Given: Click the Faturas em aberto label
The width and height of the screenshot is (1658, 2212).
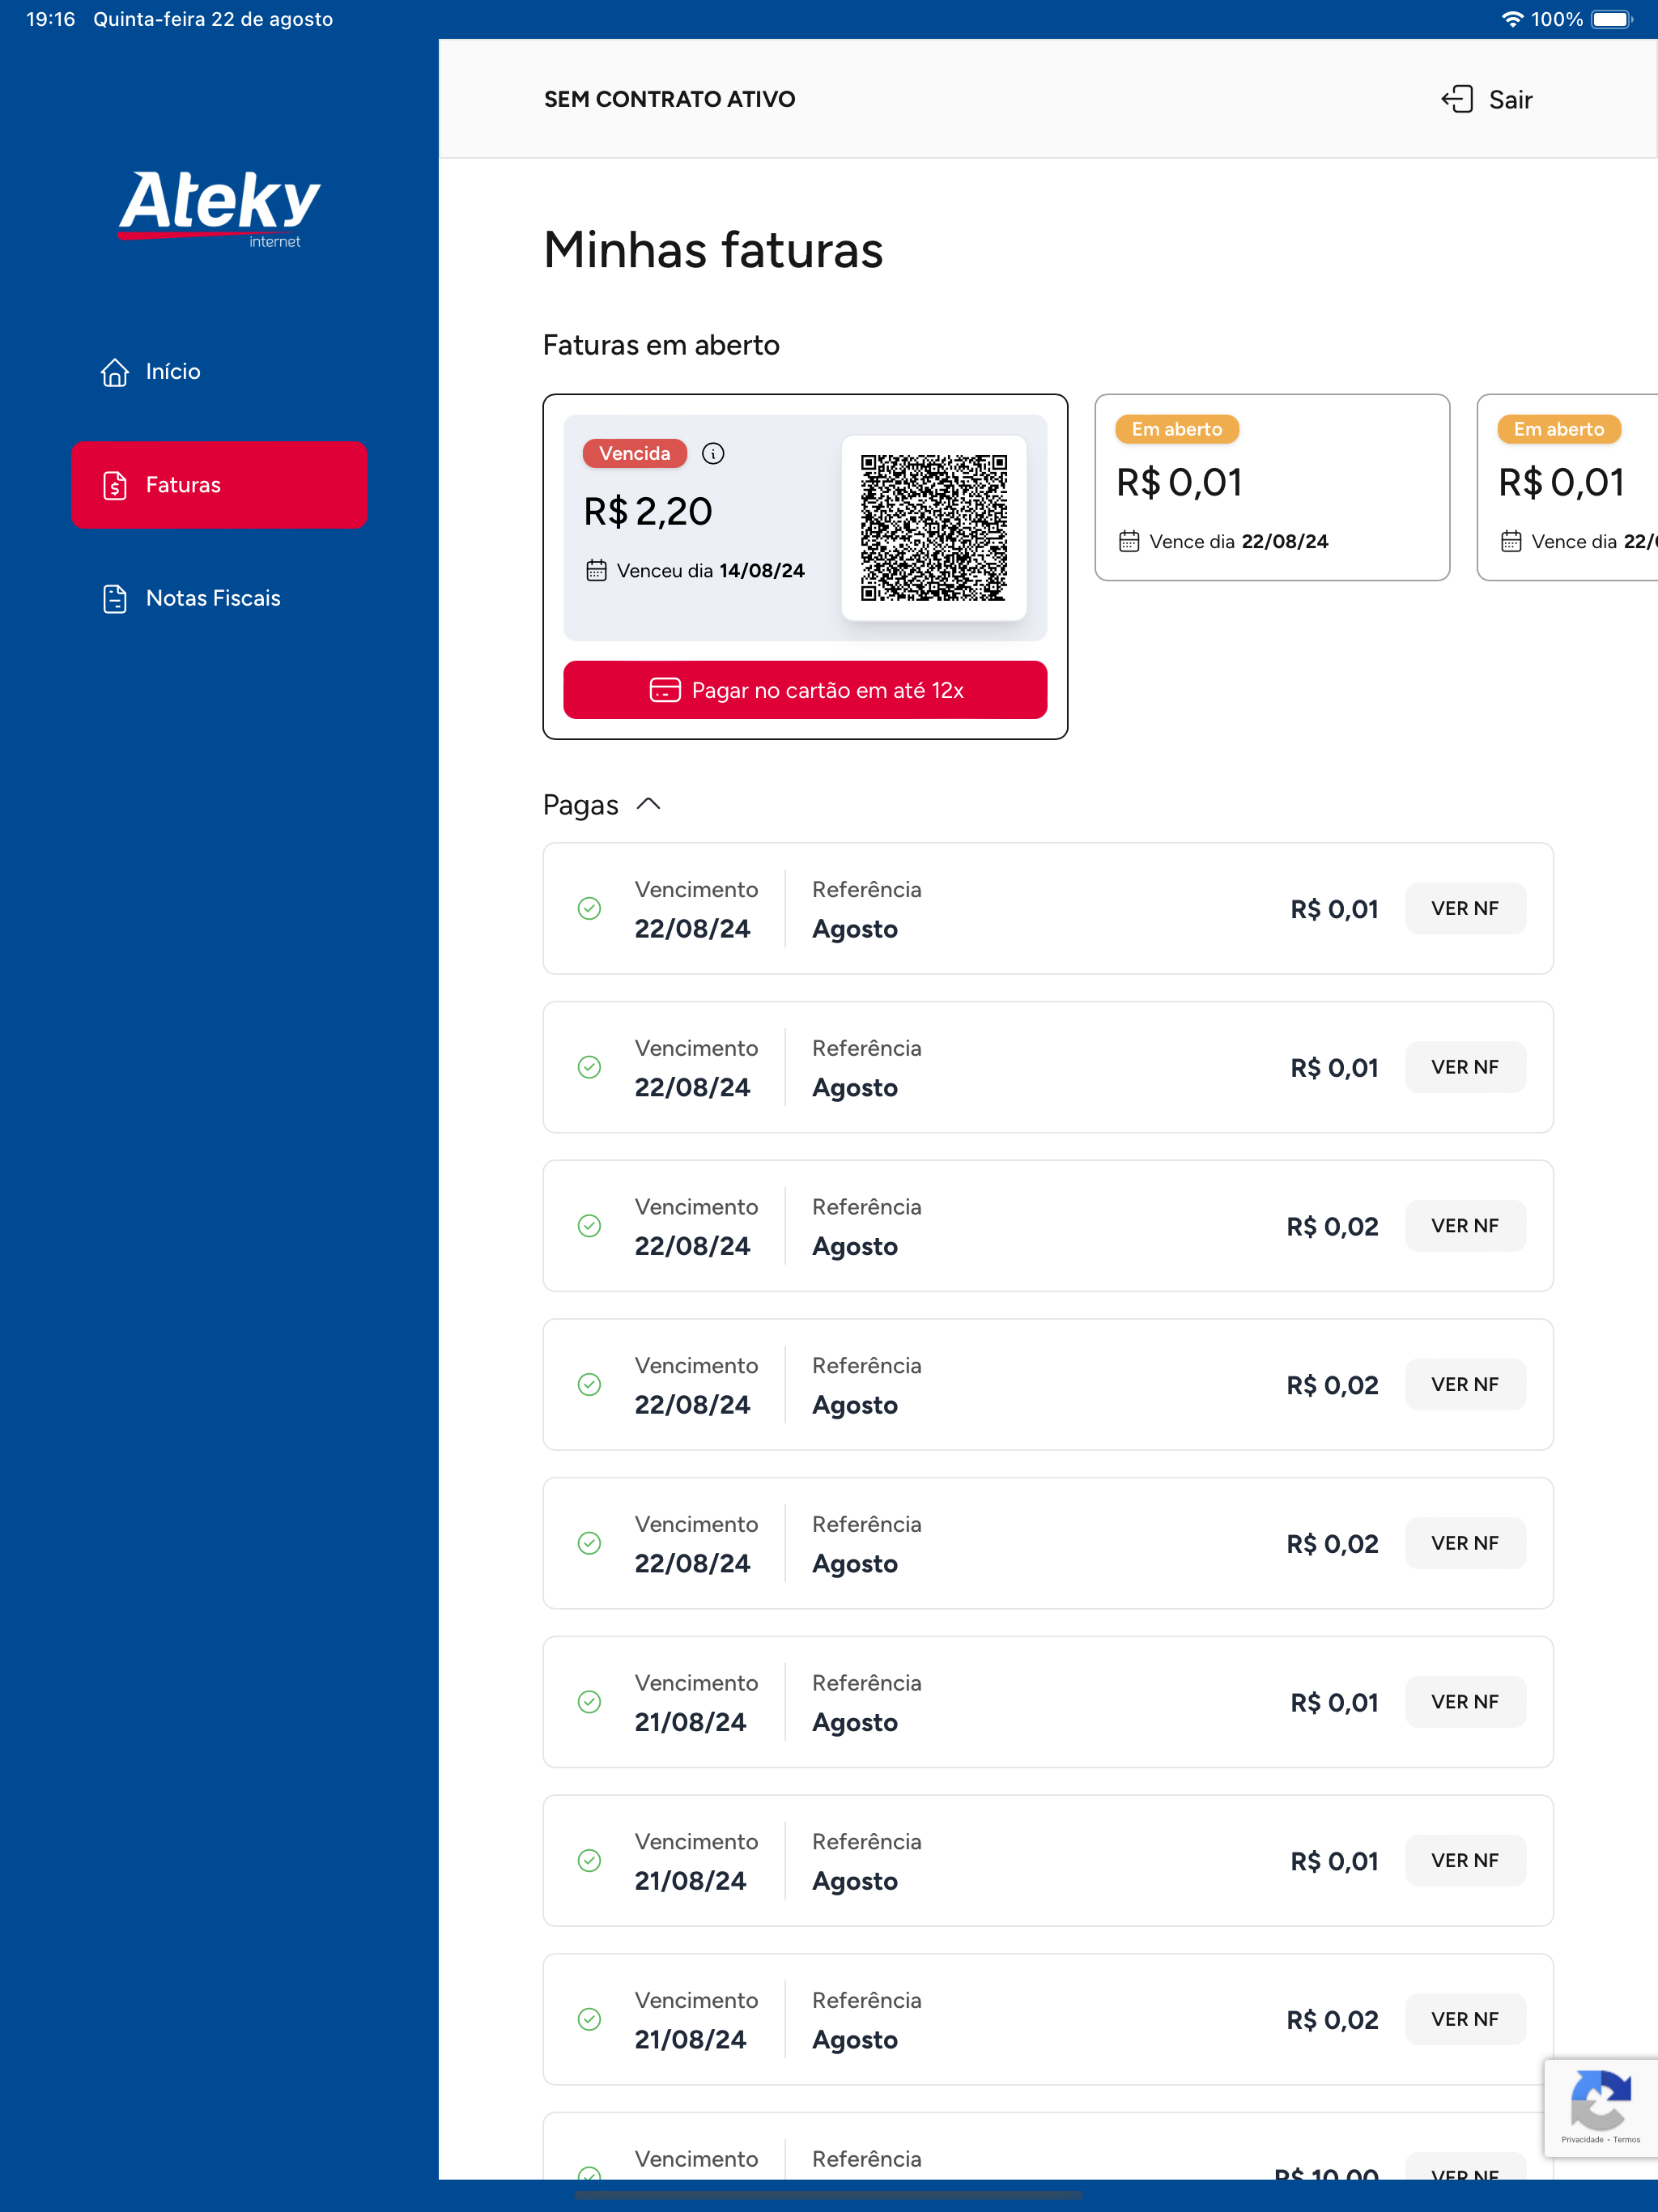Looking at the screenshot, I should (661, 345).
